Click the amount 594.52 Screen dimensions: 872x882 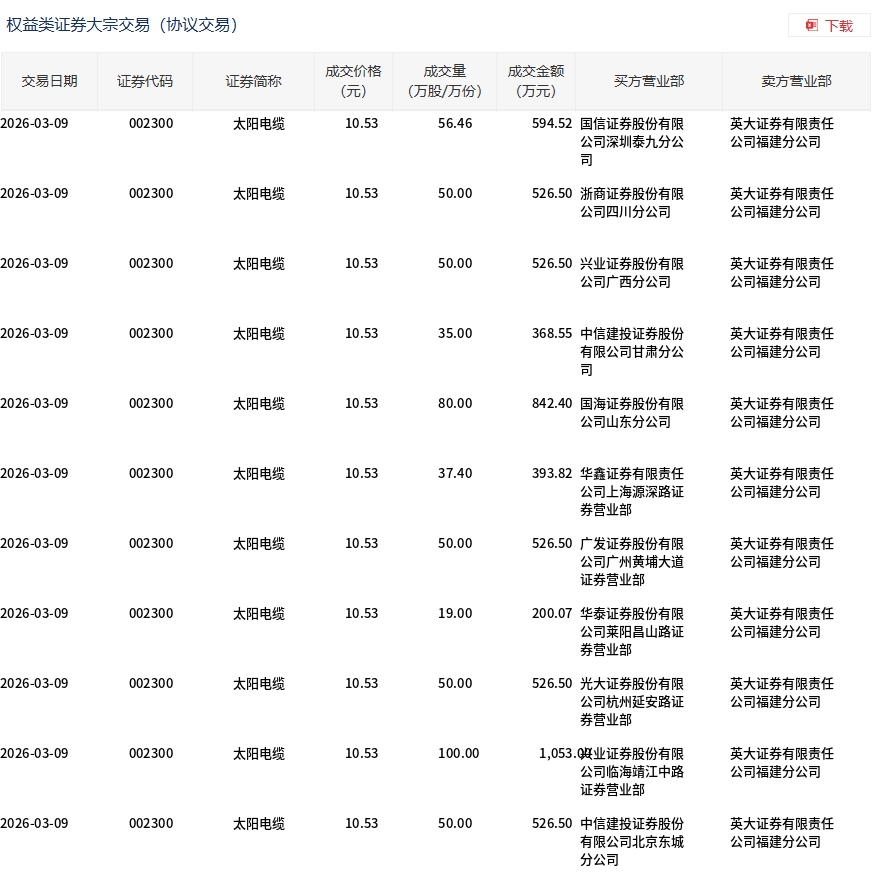pos(551,124)
